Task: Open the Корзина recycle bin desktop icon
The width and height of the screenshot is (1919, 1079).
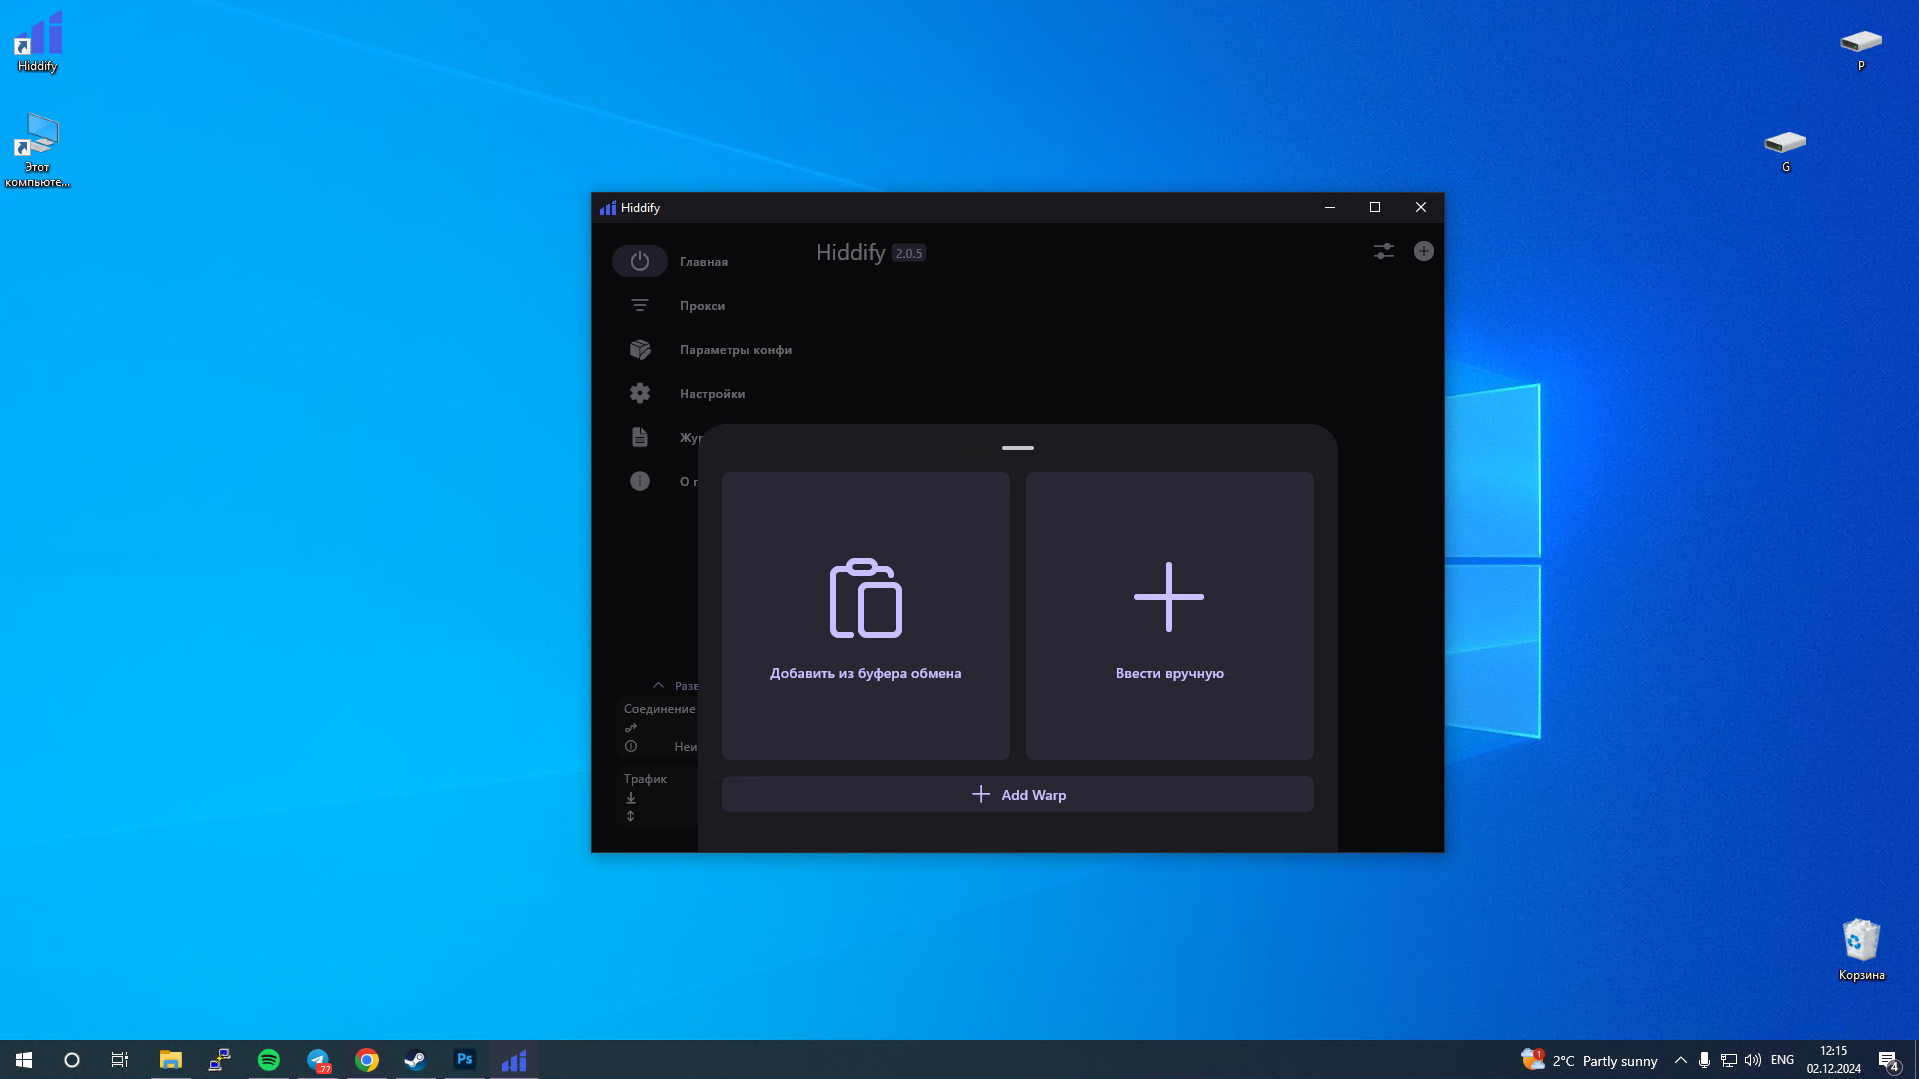Action: point(1861,950)
